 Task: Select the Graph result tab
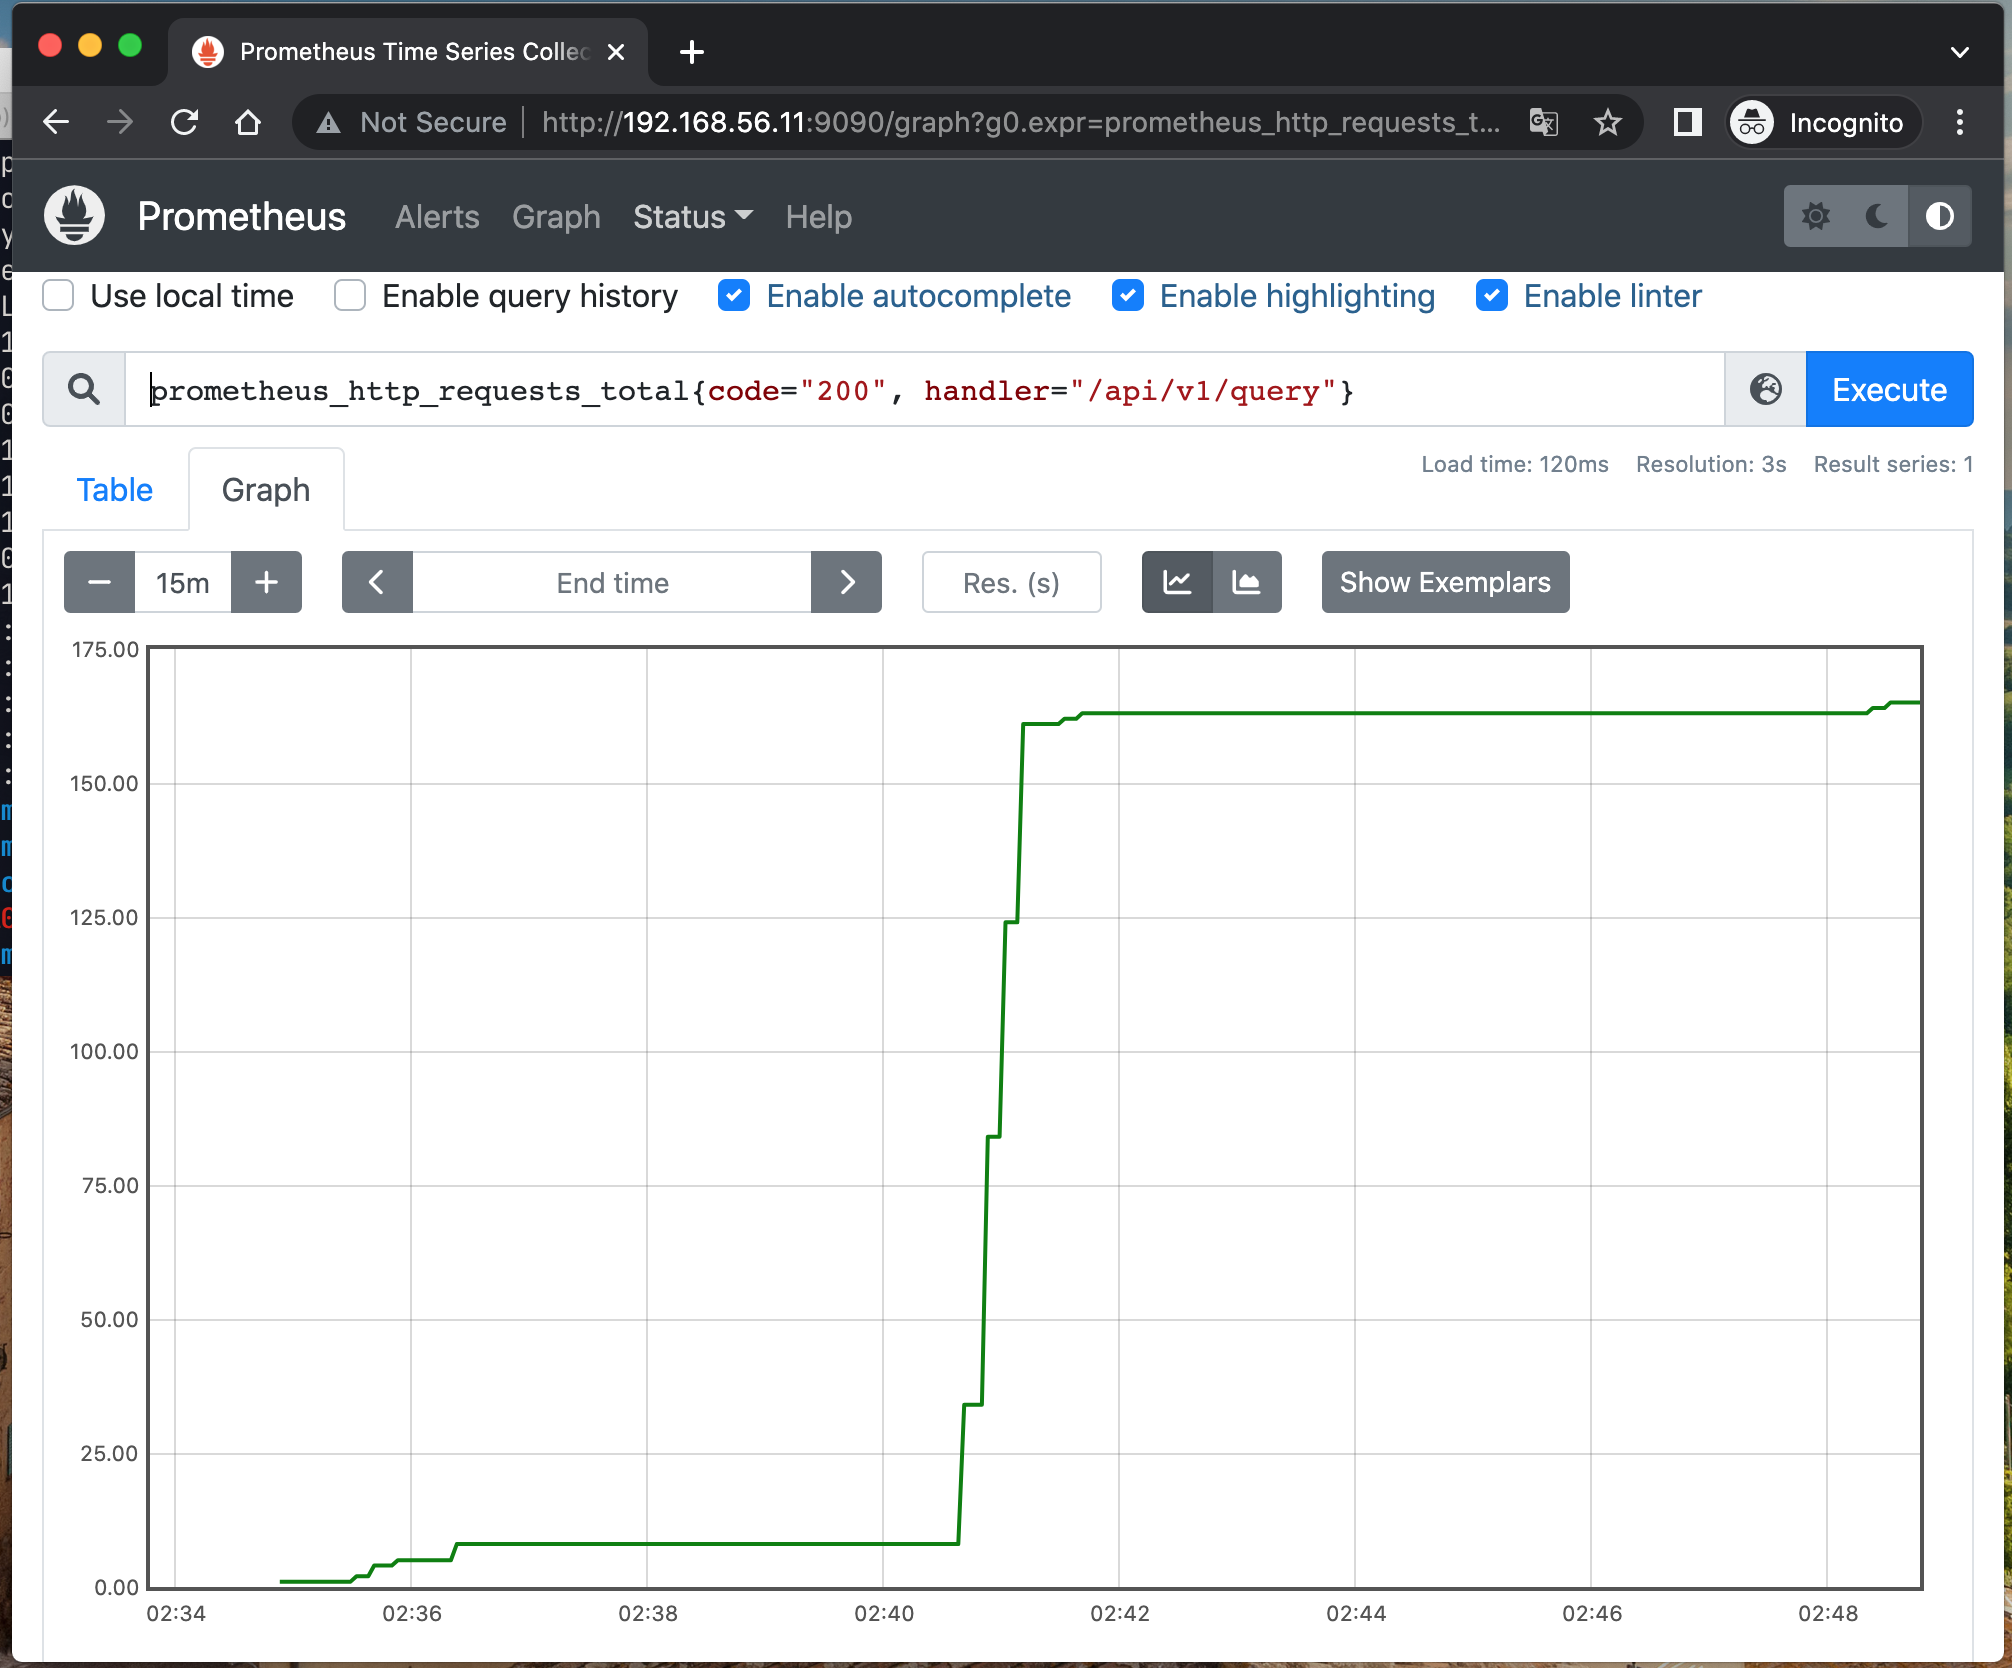(x=266, y=490)
